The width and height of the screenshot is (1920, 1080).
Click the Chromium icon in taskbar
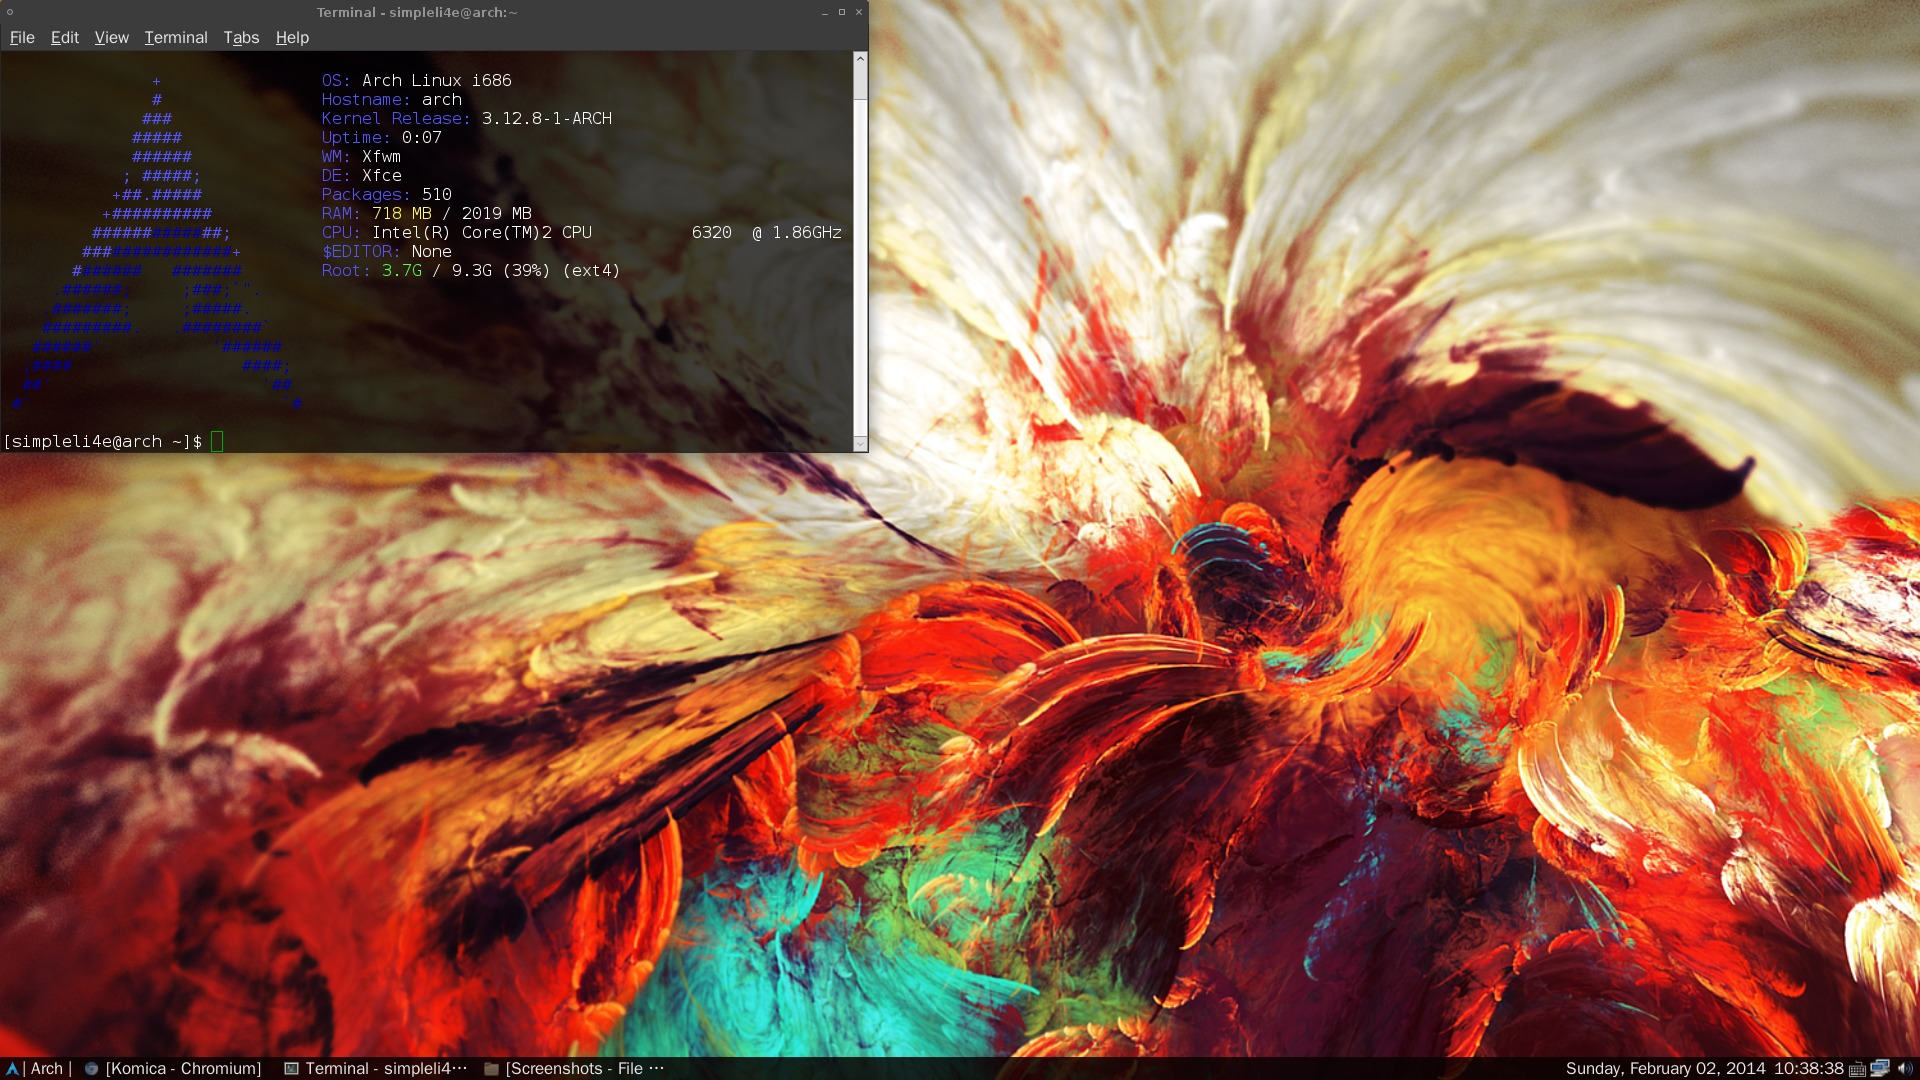click(x=91, y=1068)
